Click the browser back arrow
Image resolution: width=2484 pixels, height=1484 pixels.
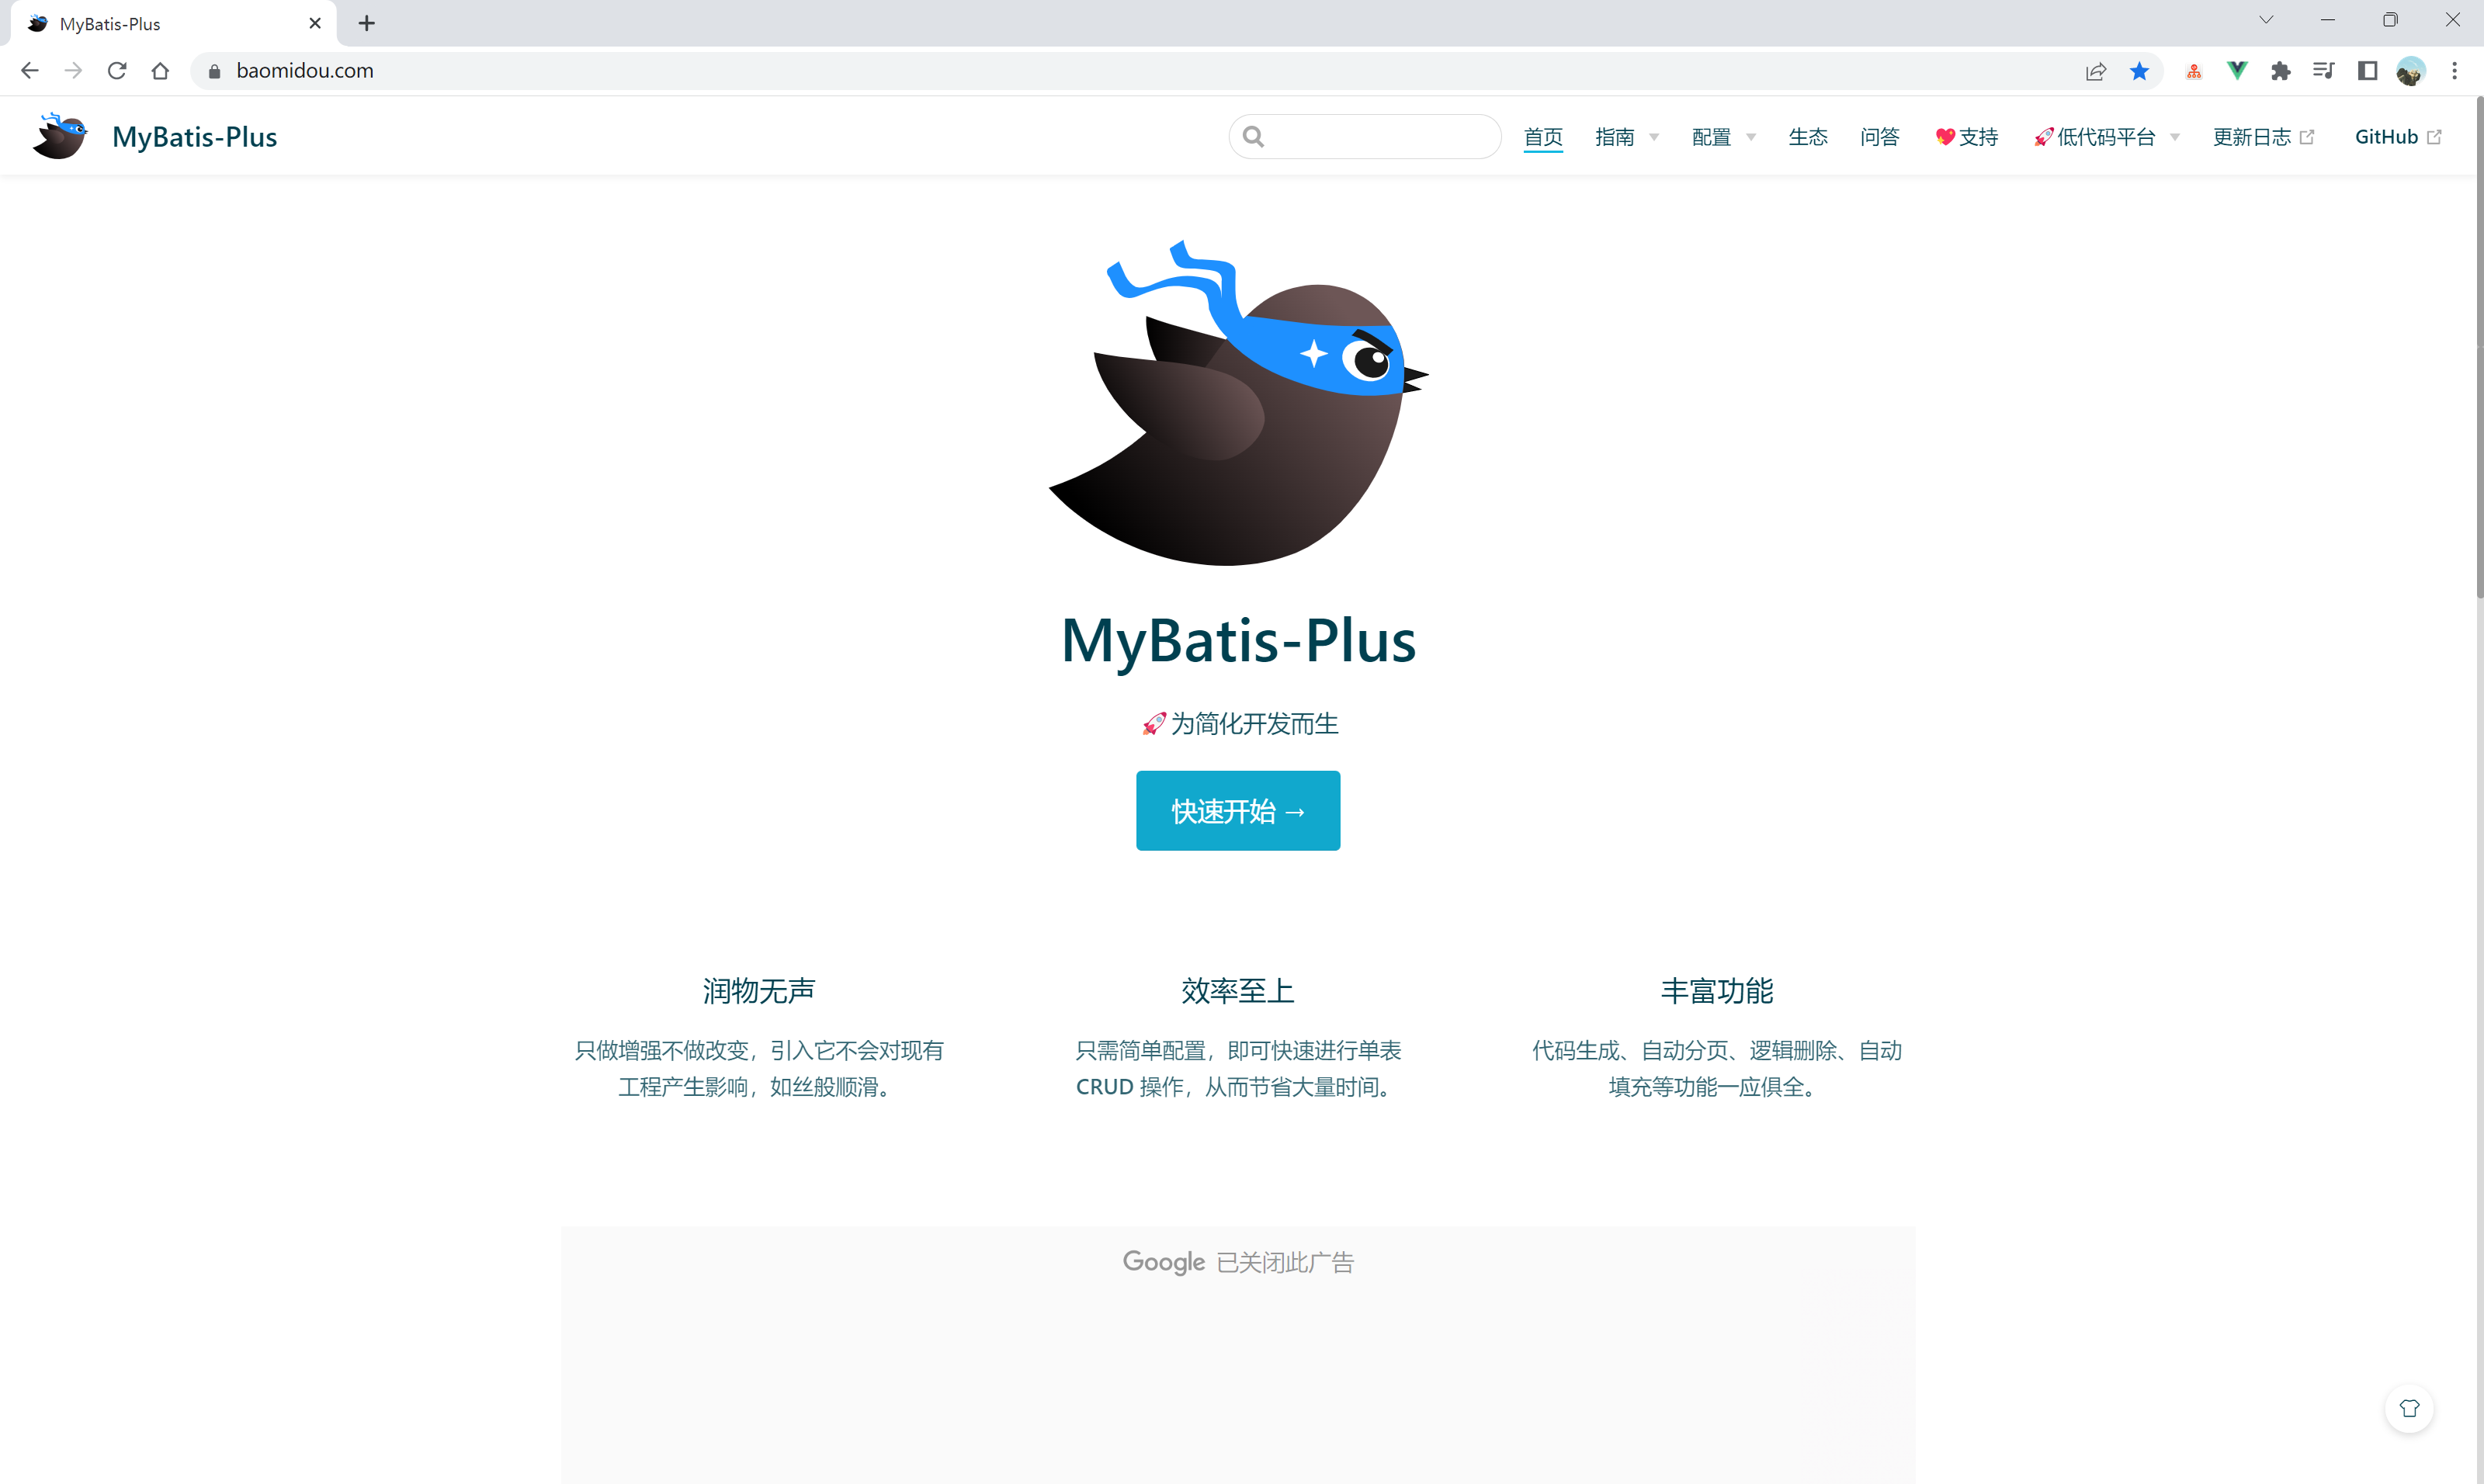coord(29,71)
